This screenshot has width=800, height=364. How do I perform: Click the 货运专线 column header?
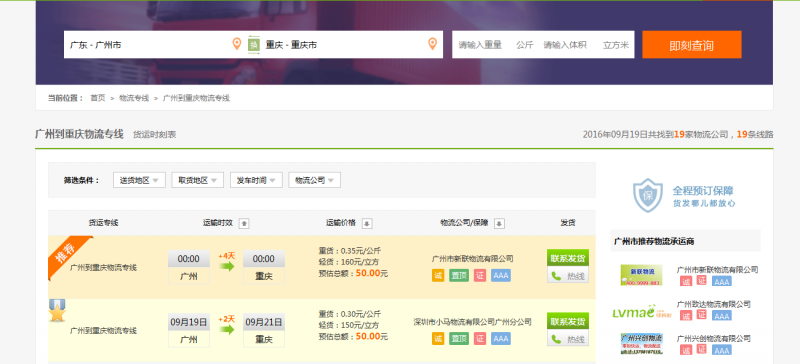[103, 223]
